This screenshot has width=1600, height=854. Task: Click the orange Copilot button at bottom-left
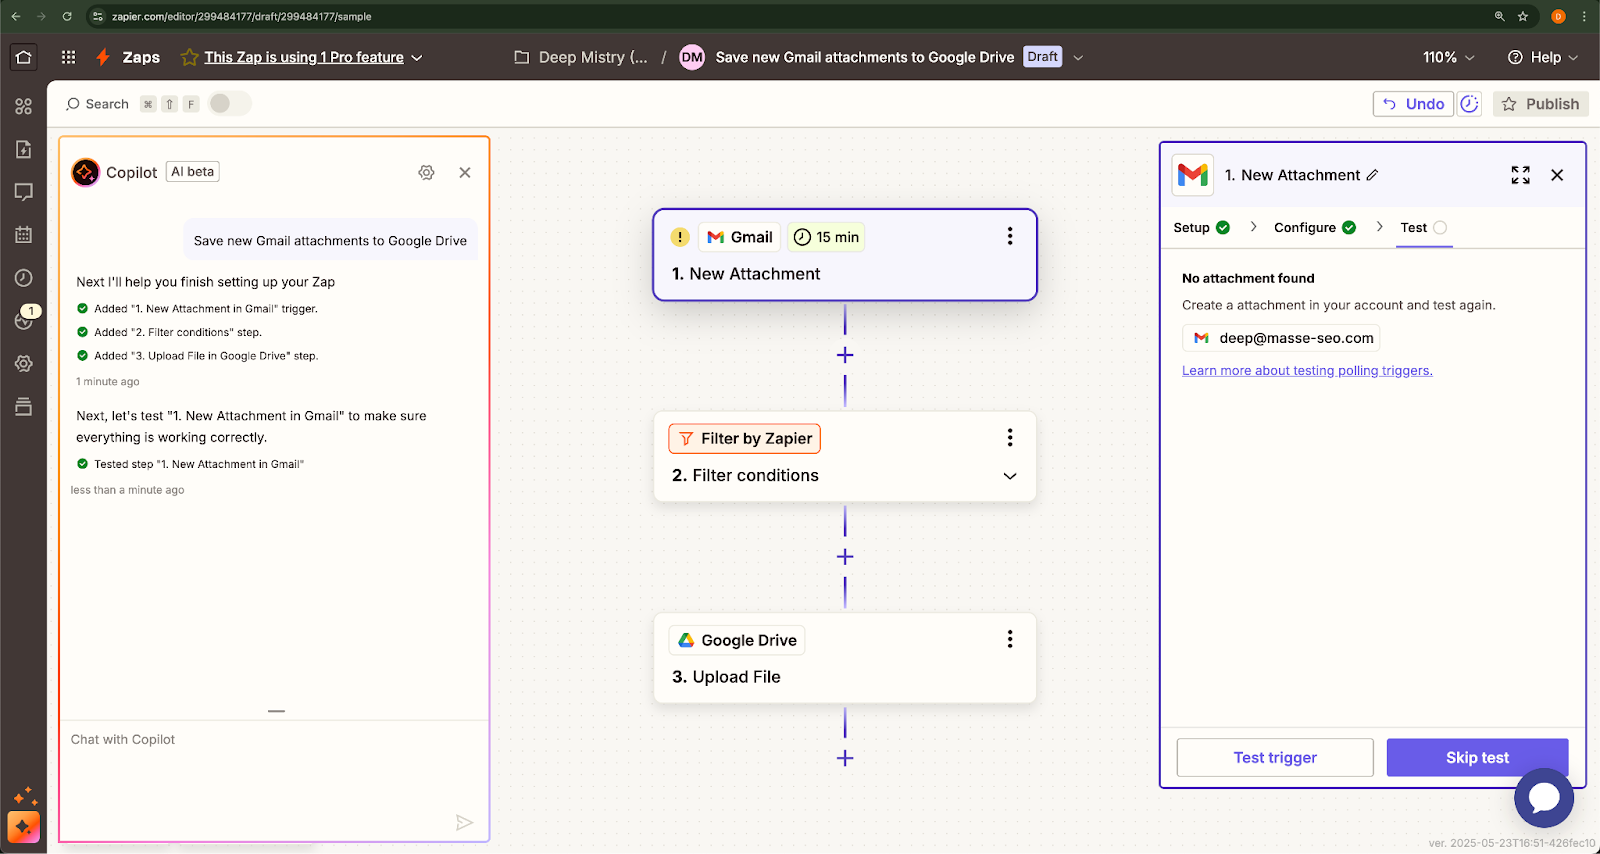tap(24, 827)
